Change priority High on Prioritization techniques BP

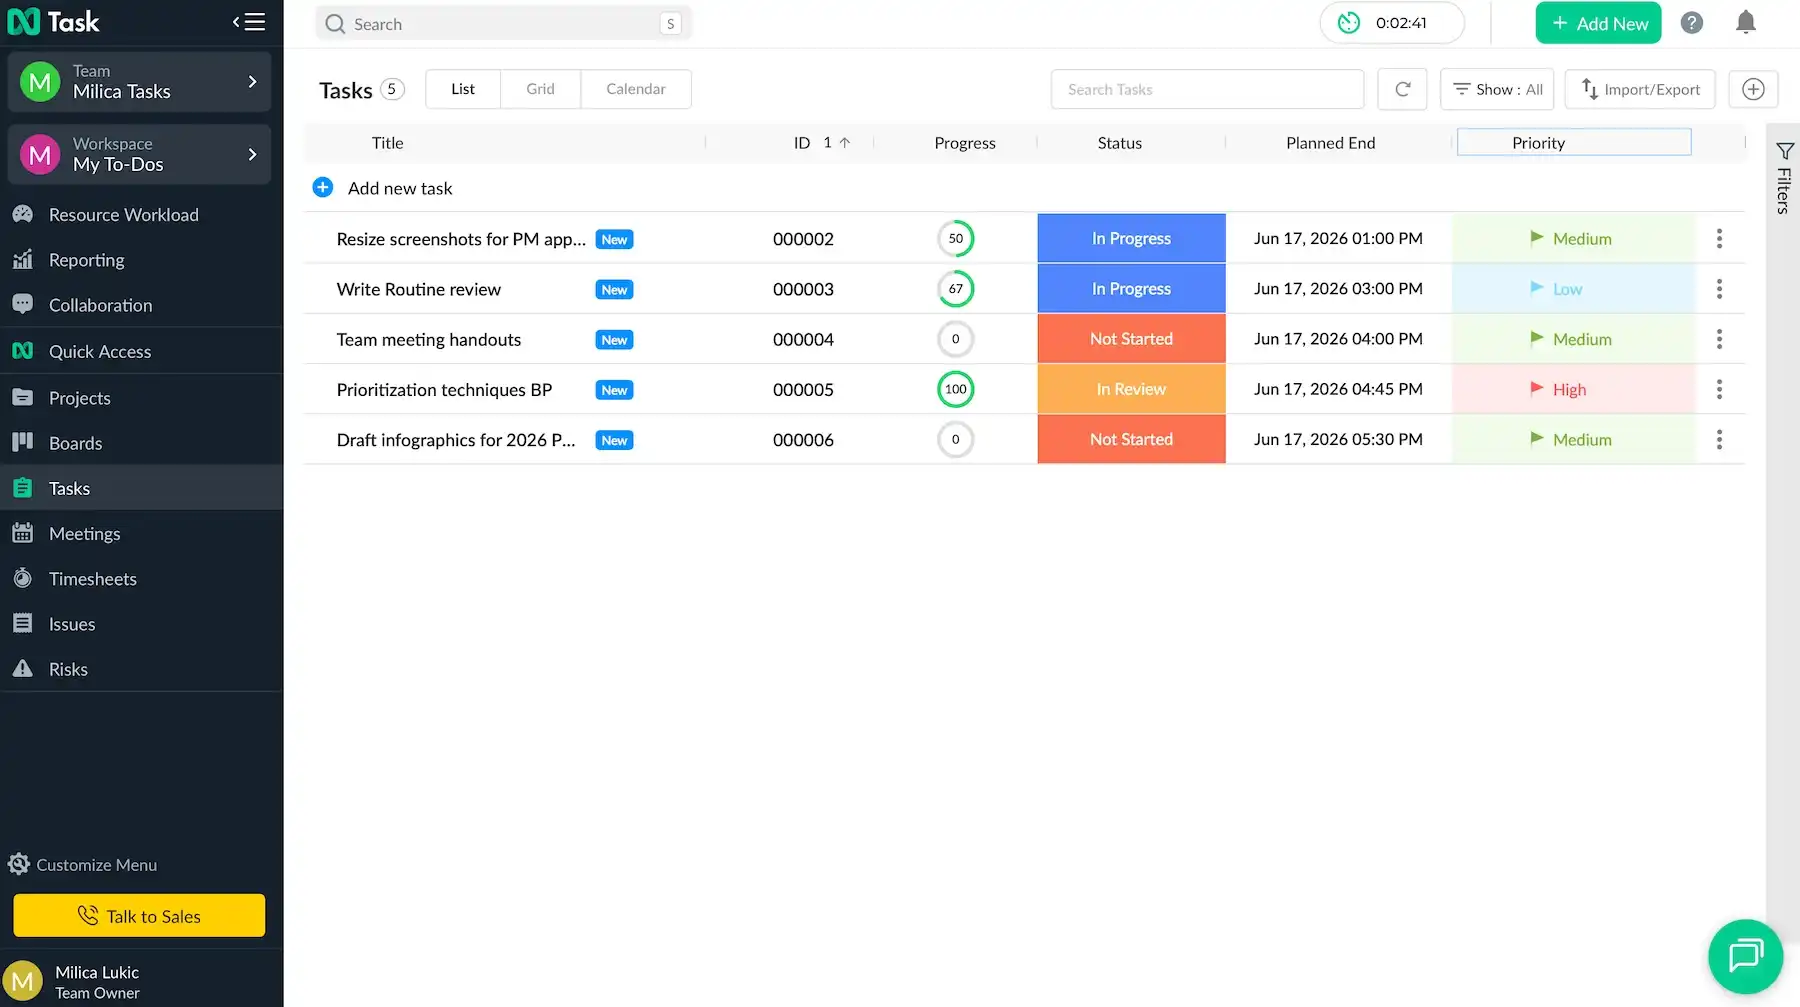[1573, 389]
